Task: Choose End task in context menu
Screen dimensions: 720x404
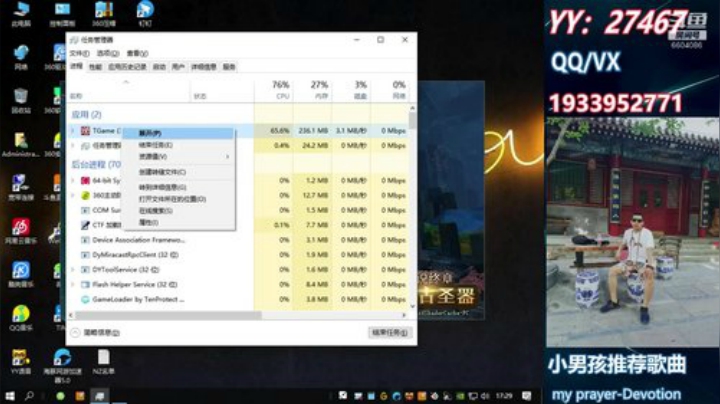Action: [x=178, y=145]
